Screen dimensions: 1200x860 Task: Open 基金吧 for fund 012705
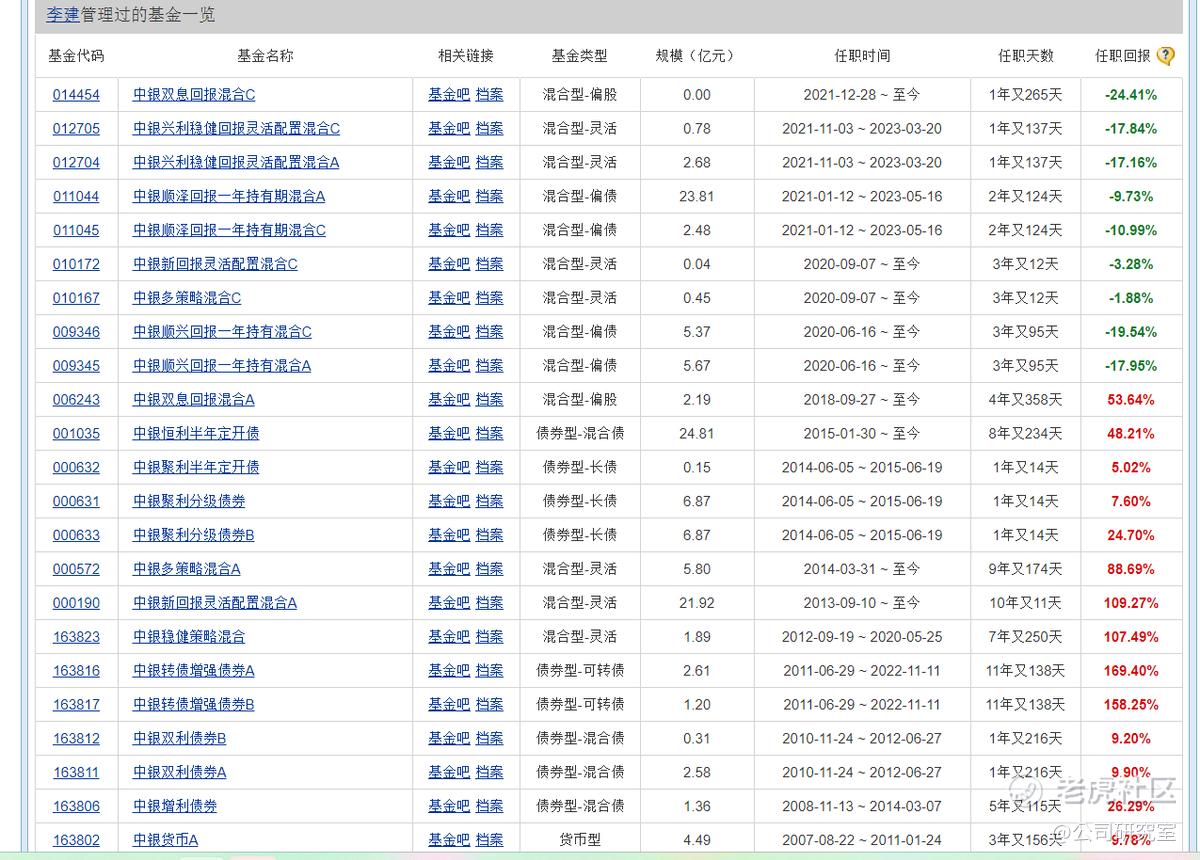[x=449, y=129]
